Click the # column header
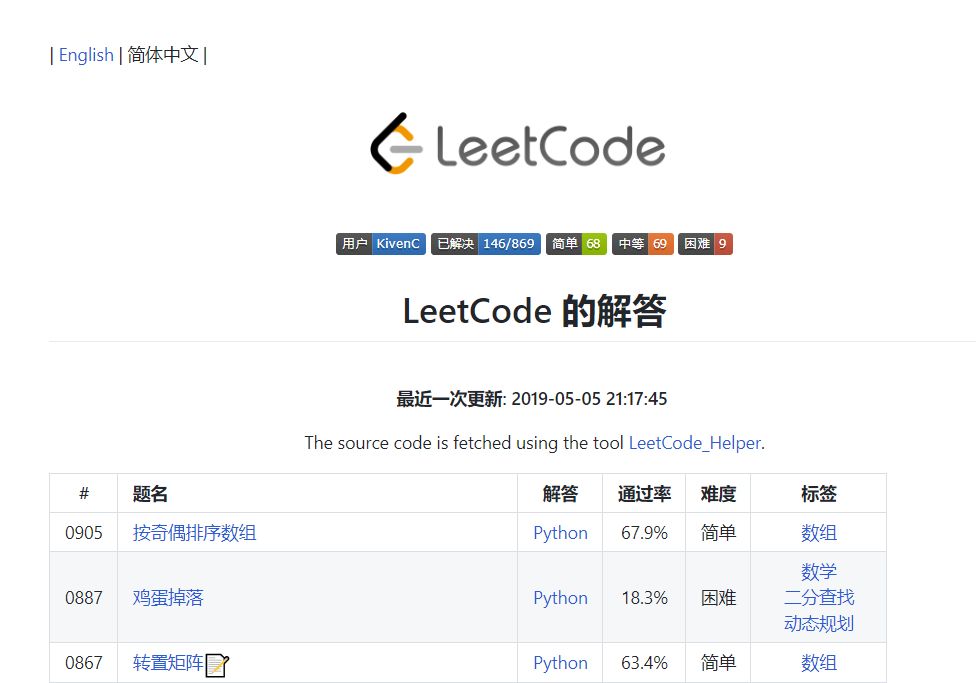Image resolution: width=976 pixels, height=683 pixels. point(84,494)
